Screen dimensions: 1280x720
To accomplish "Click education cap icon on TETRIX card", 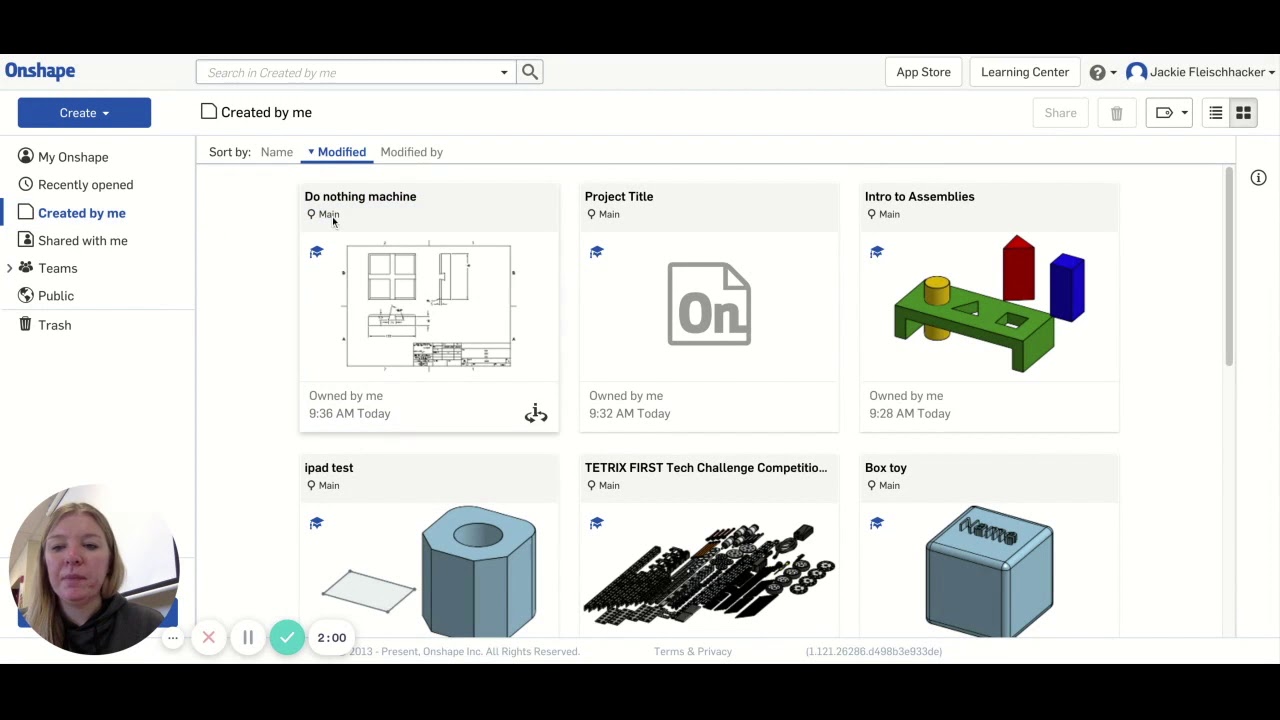I will tap(596, 523).
